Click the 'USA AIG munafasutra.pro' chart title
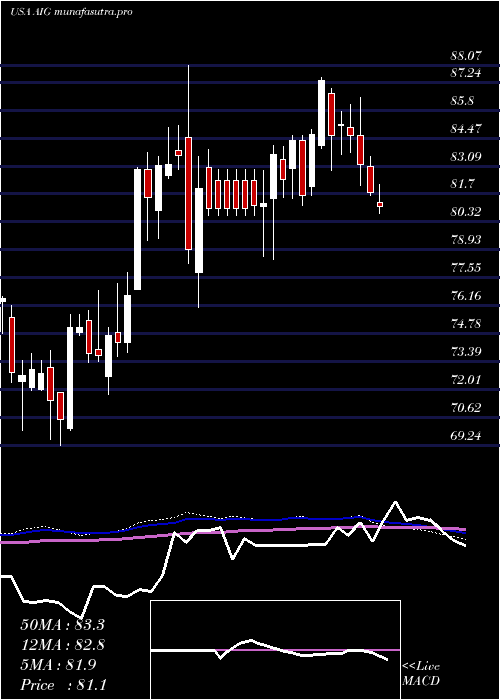This screenshot has width=500, height=700. coord(71,12)
